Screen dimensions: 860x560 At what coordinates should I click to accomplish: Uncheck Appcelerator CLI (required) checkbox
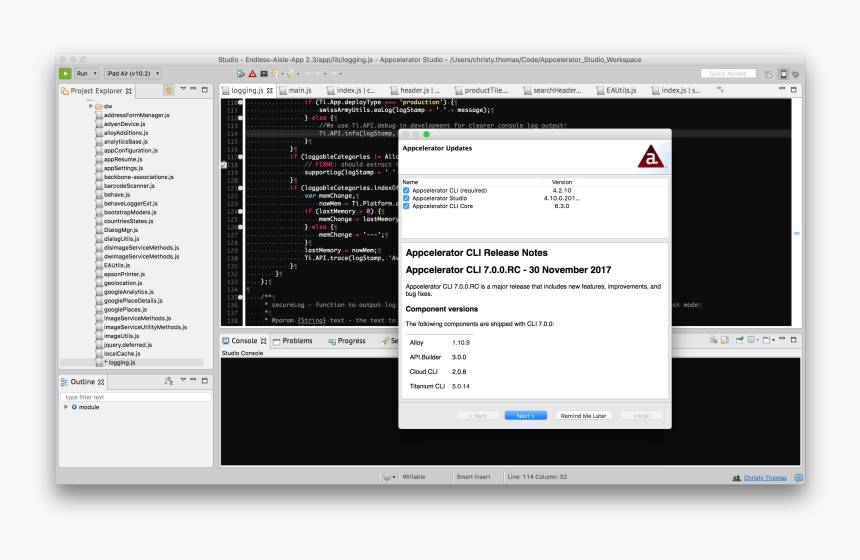pos(406,190)
